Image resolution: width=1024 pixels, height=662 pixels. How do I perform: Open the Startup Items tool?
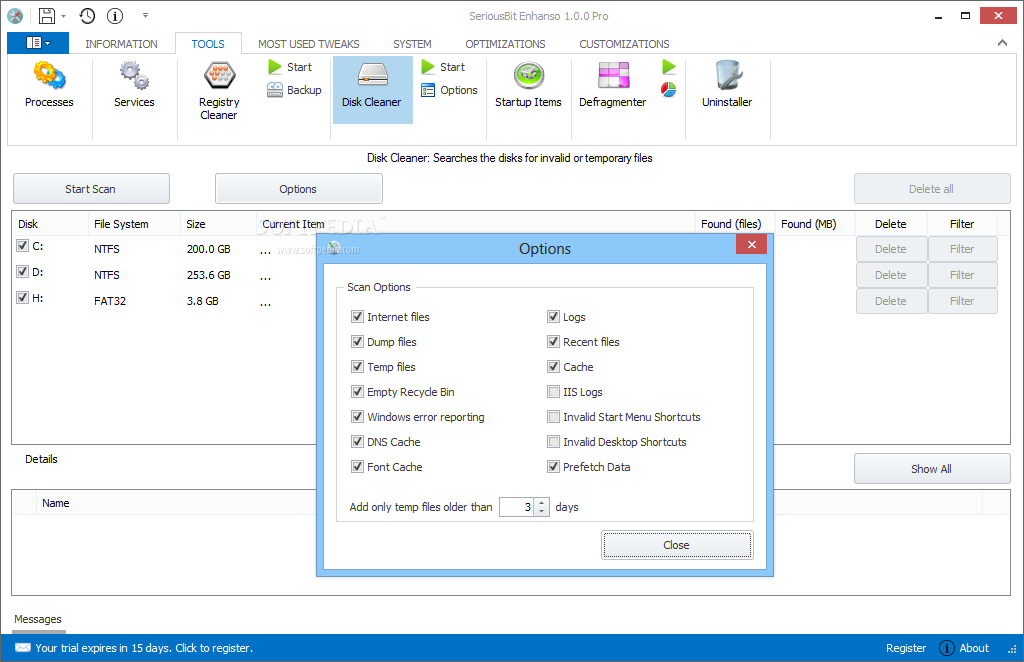point(528,85)
